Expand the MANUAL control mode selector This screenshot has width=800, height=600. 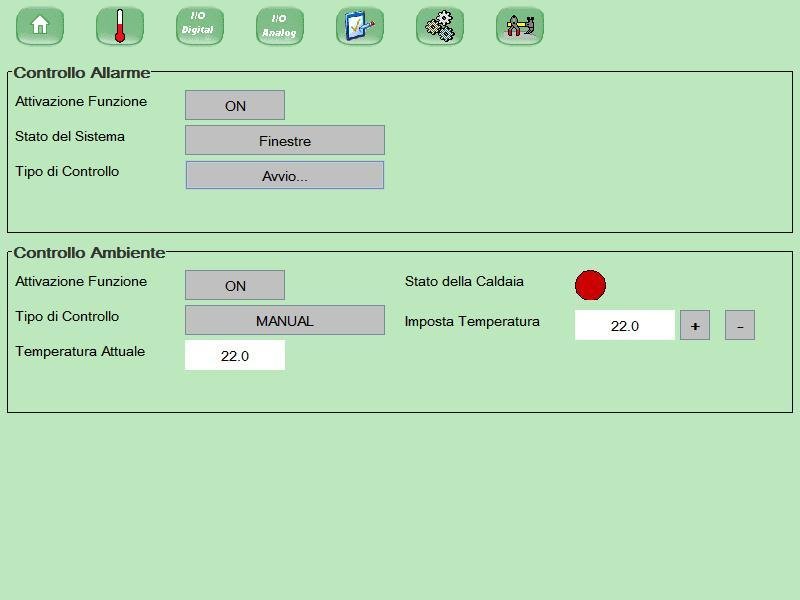click(285, 319)
